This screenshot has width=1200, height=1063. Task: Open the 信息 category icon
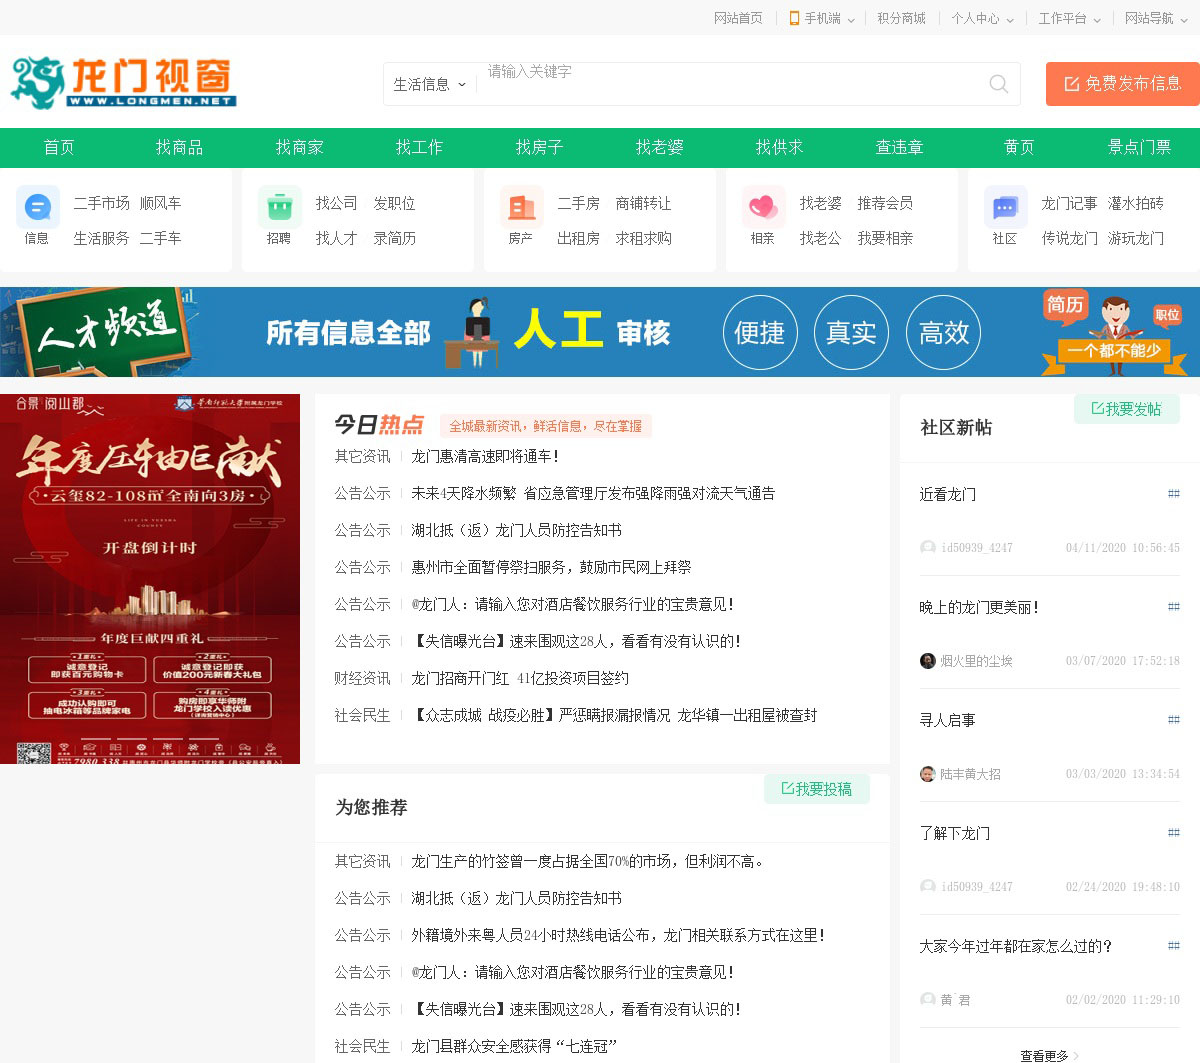37,208
